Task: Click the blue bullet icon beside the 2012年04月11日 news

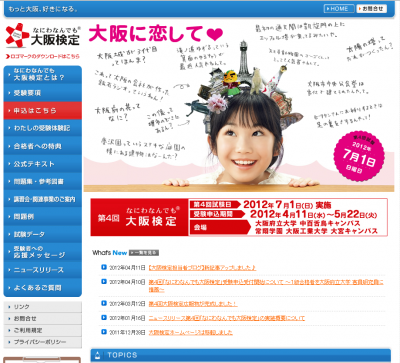Action: click(104, 267)
